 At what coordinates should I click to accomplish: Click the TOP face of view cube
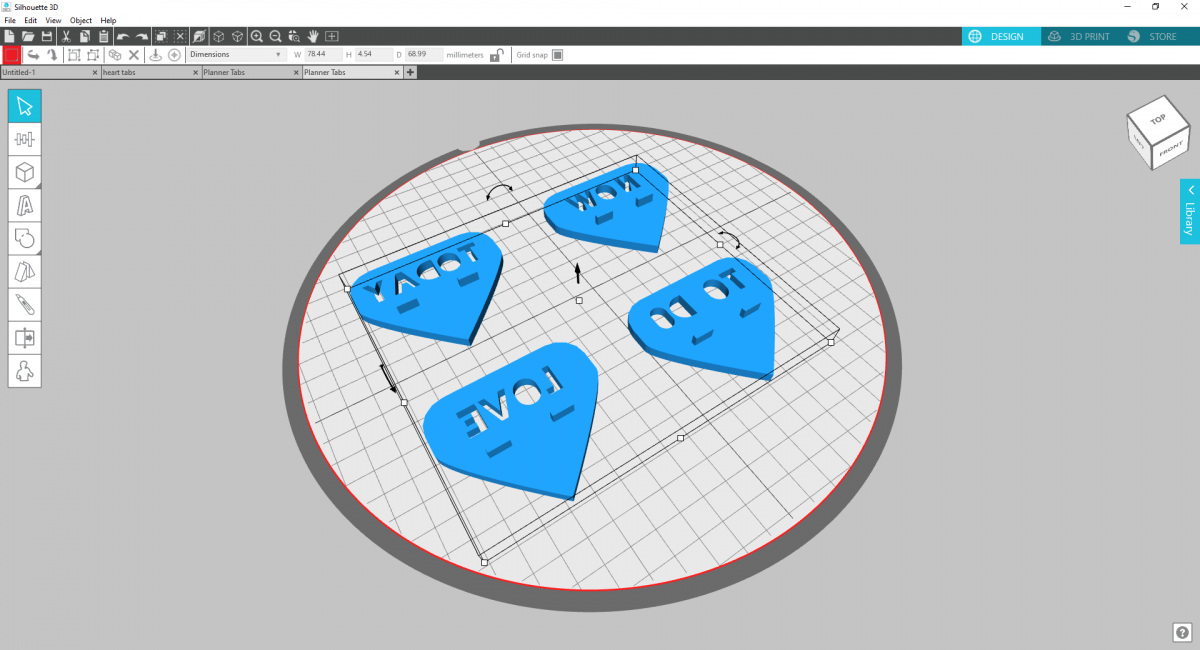point(1157,118)
